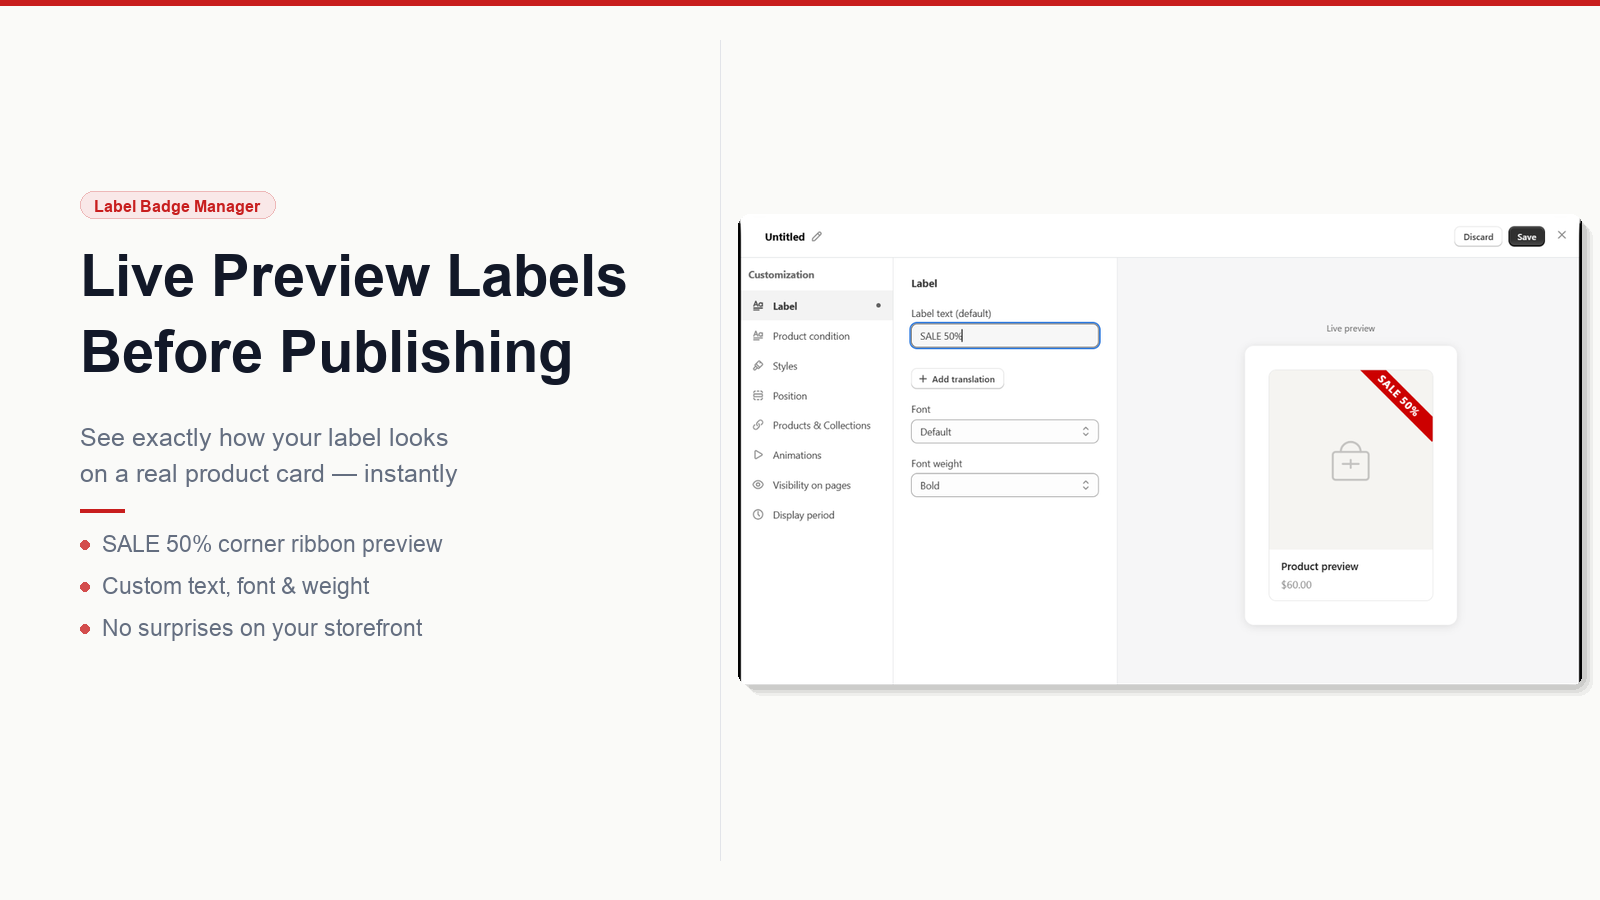Click the Visibility on pages eye icon
Screen dimensions: 1600x900
pyautogui.click(x=758, y=485)
